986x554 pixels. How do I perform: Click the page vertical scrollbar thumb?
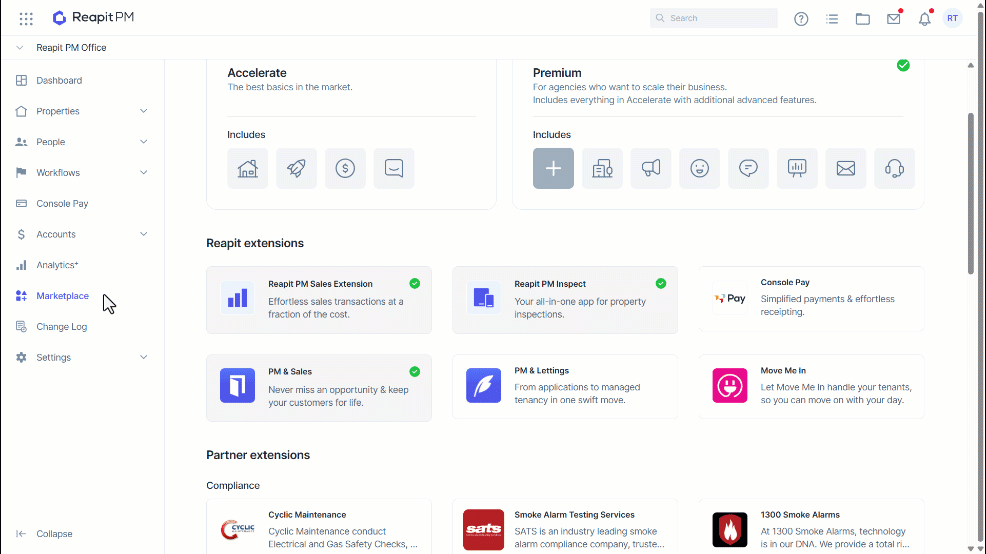tap(970, 194)
